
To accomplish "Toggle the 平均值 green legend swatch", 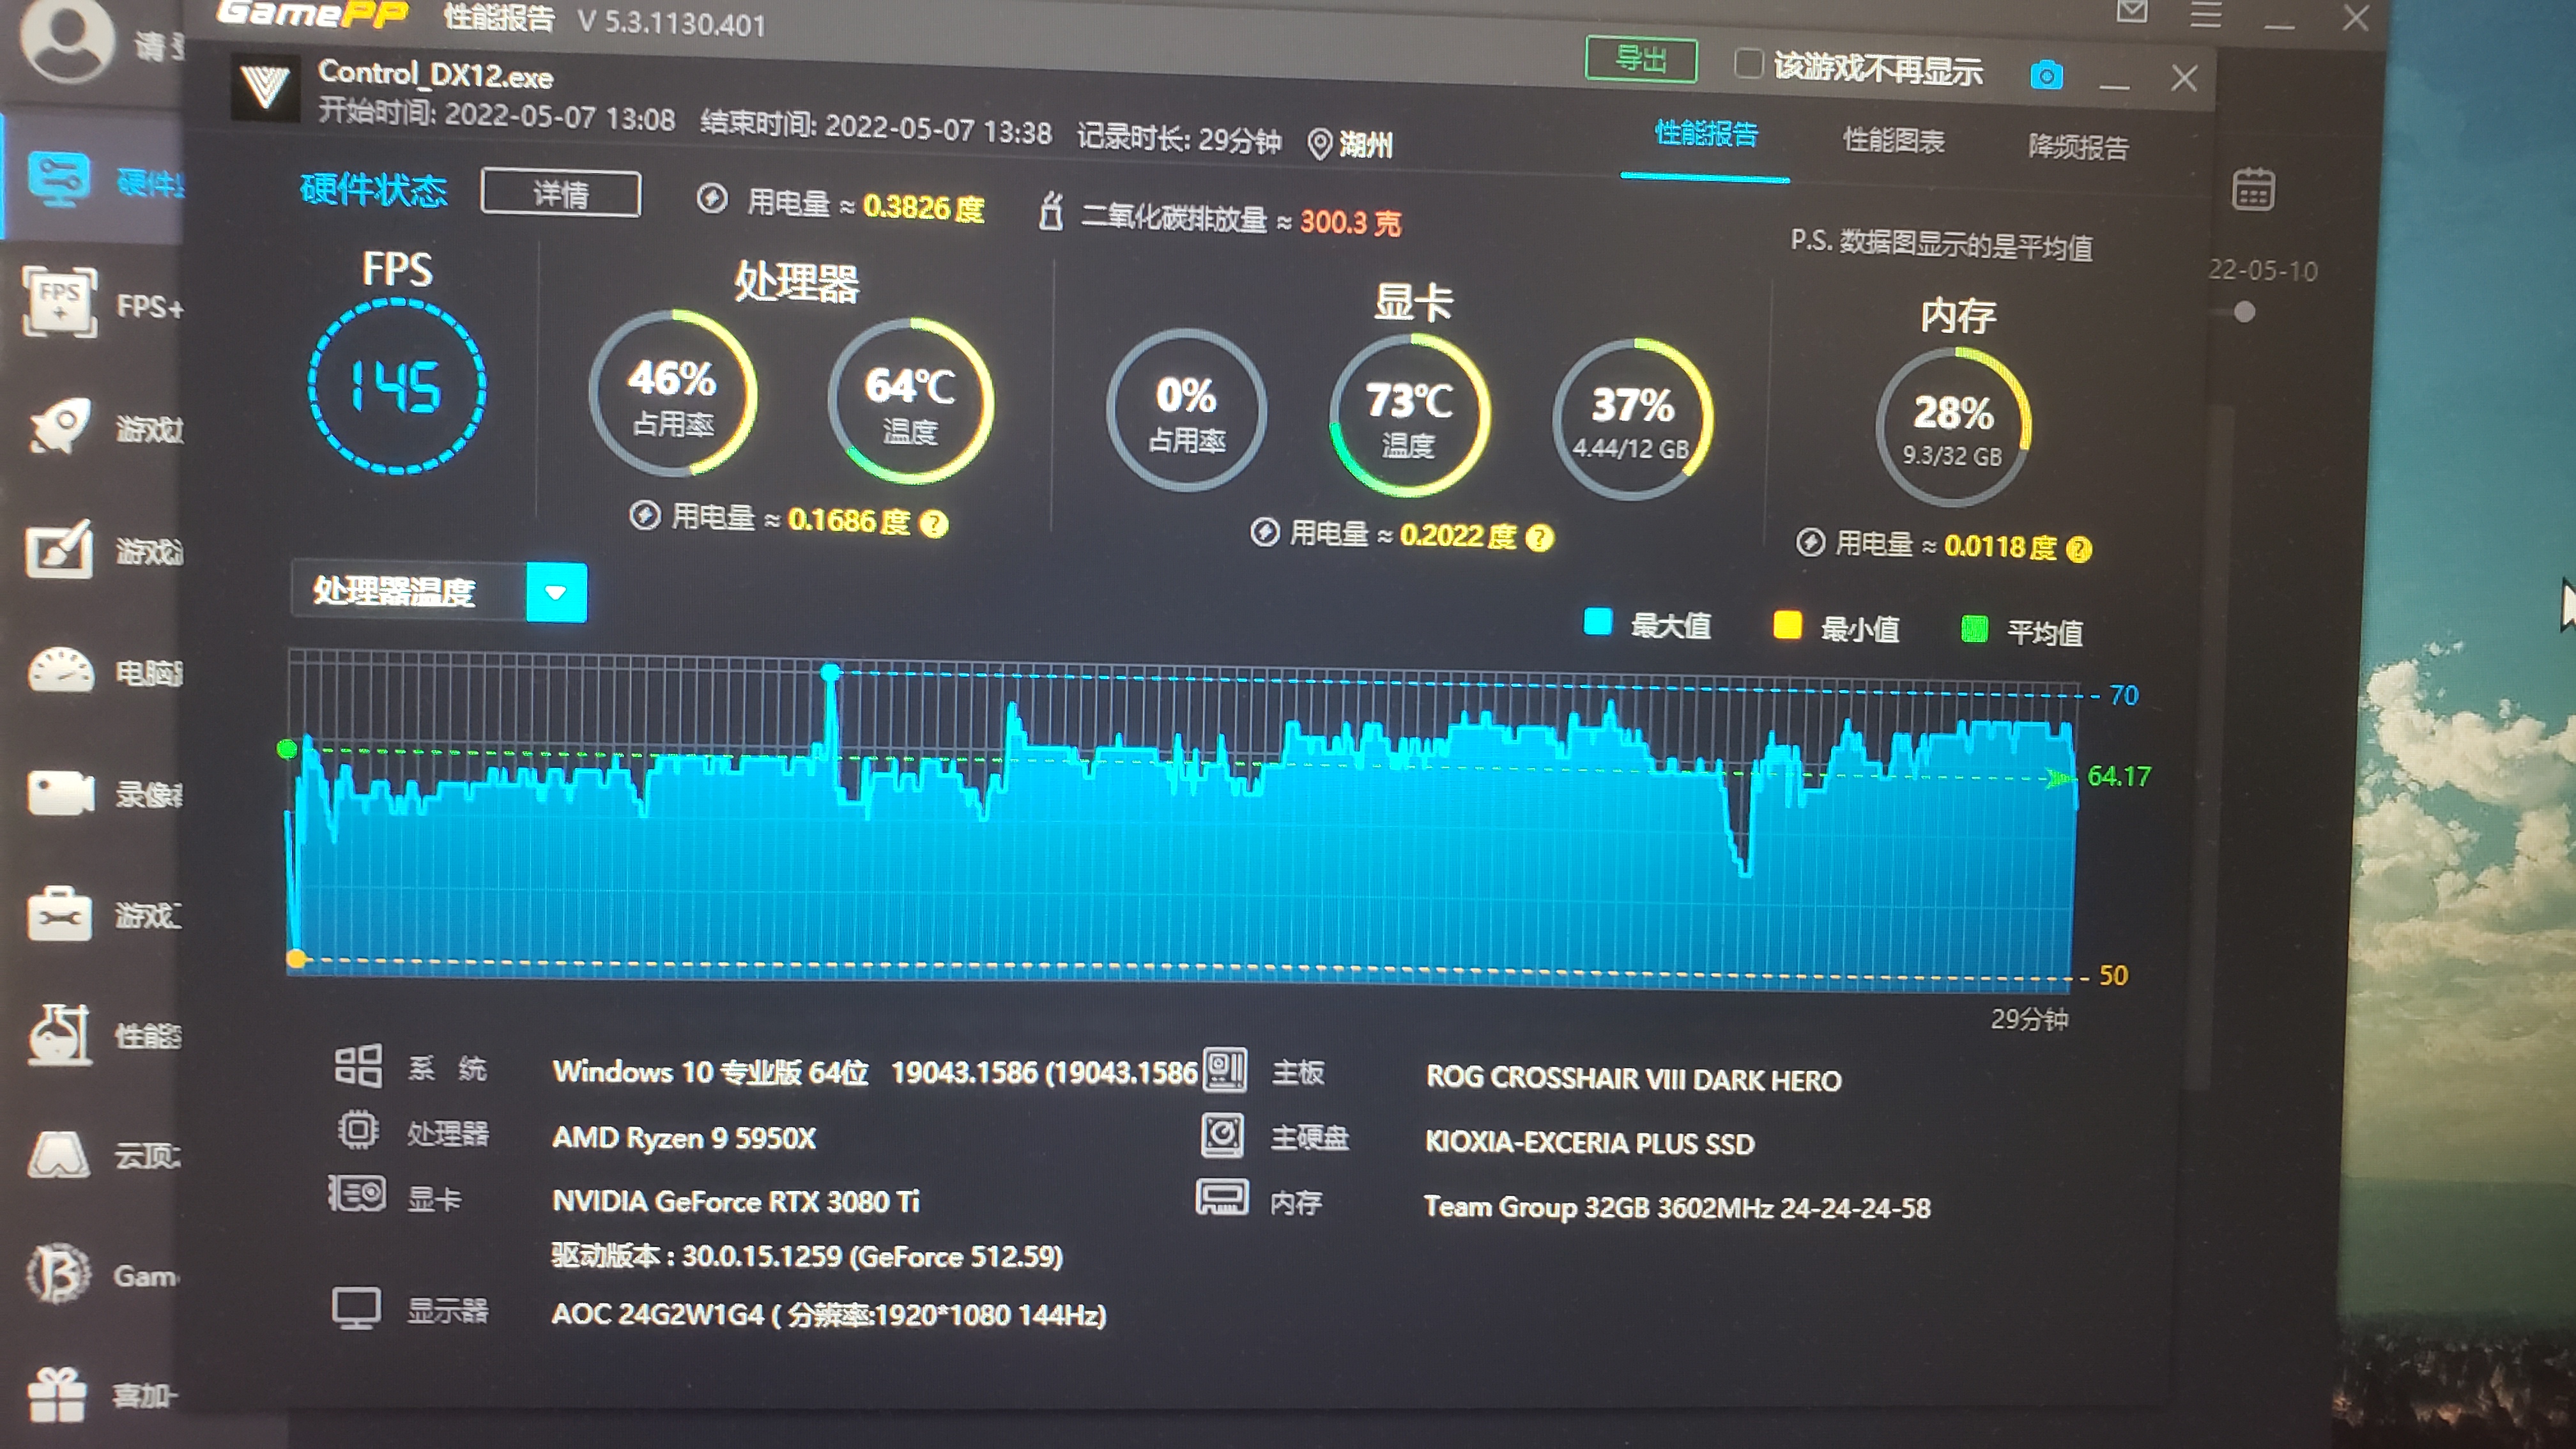I will click(1974, 630).
